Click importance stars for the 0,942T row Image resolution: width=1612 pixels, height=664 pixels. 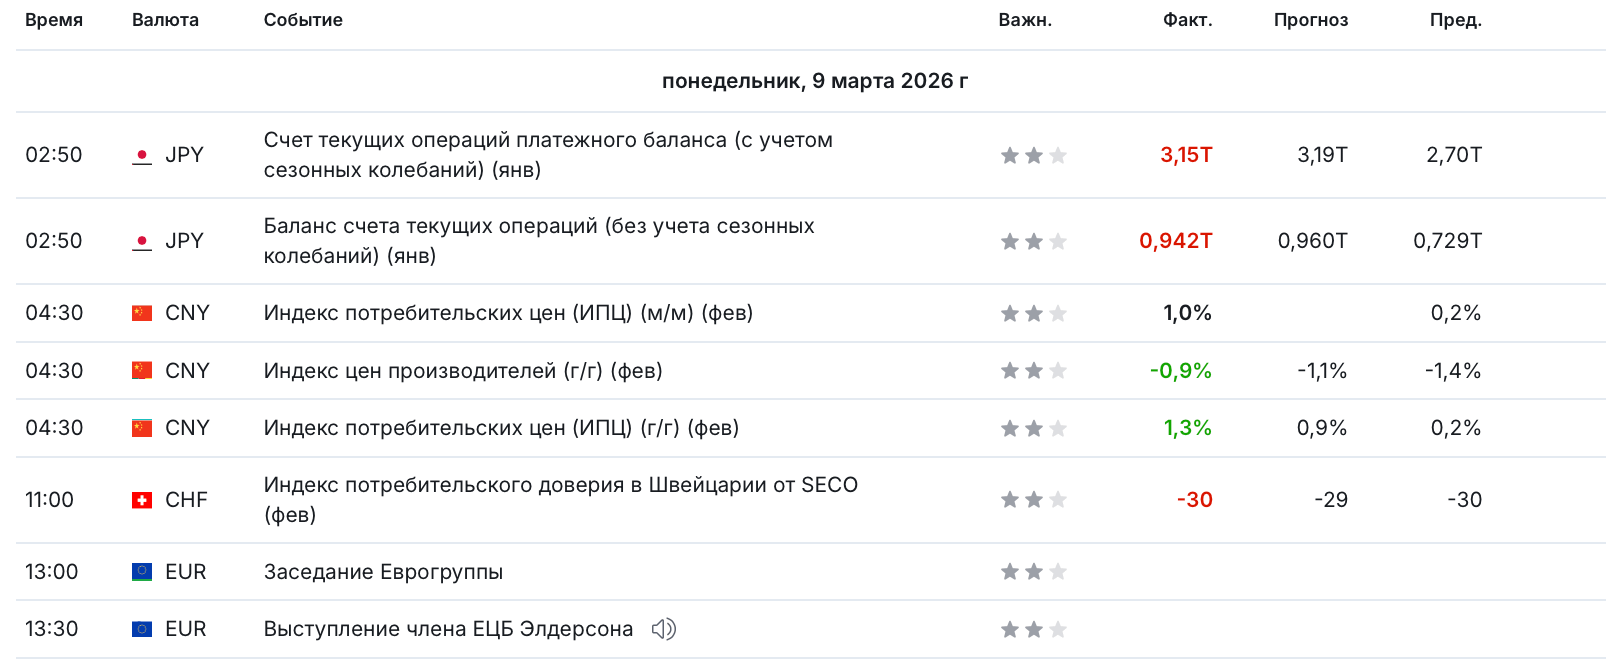click(1033, 241)
